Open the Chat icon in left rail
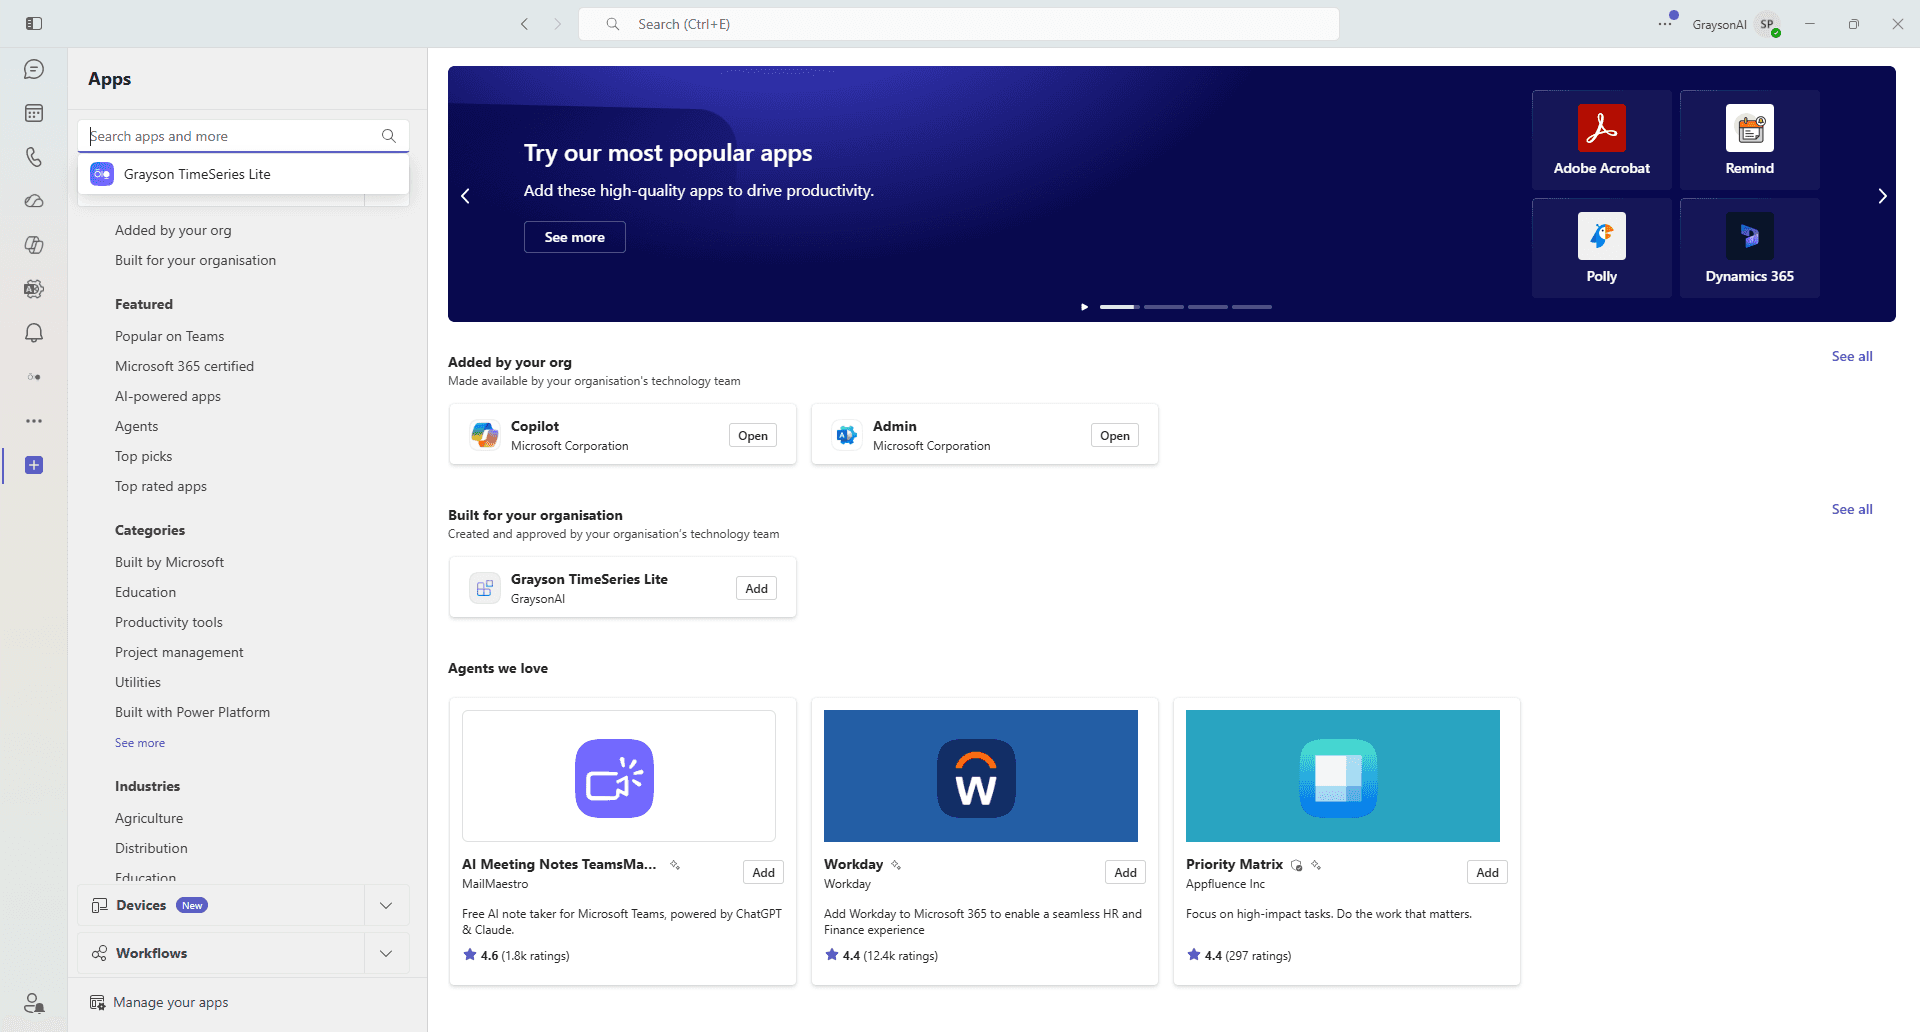This screenshot has height=1032, width=1920. [34, 69]
